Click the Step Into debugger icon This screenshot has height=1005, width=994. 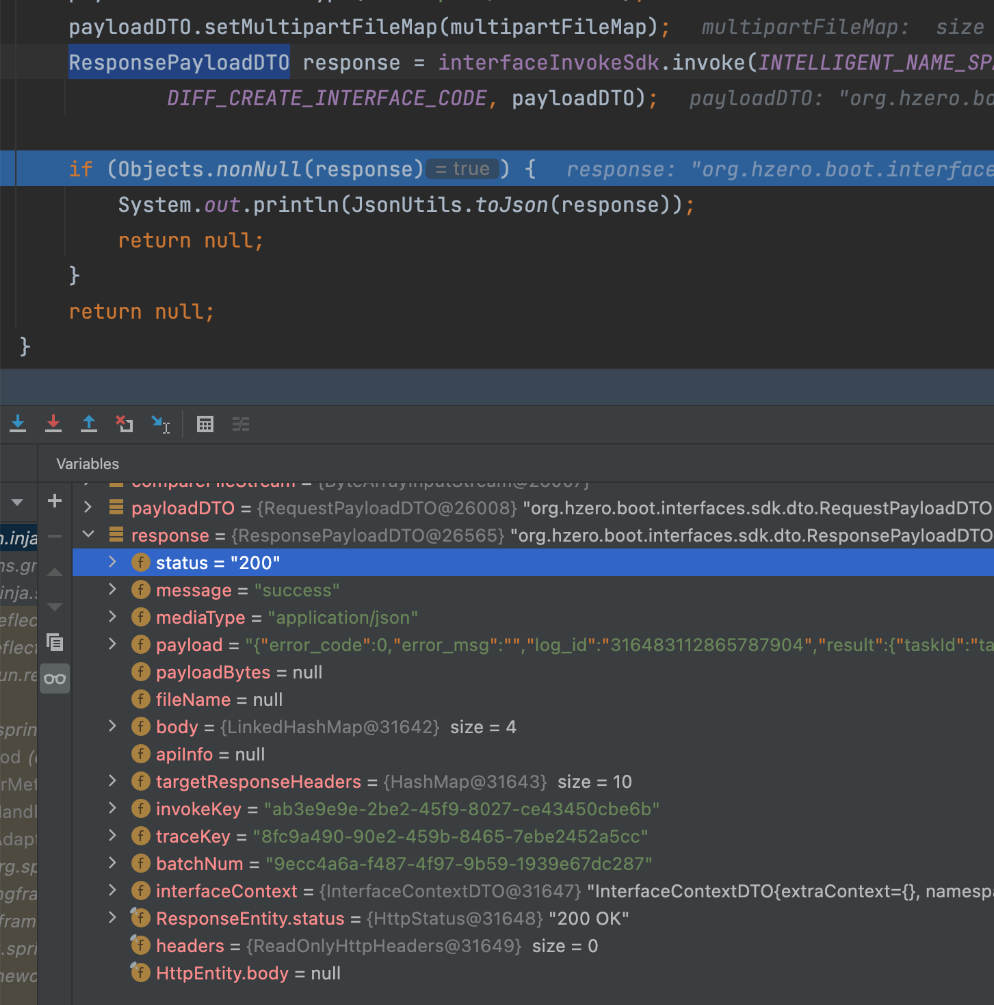click(18, 424)
